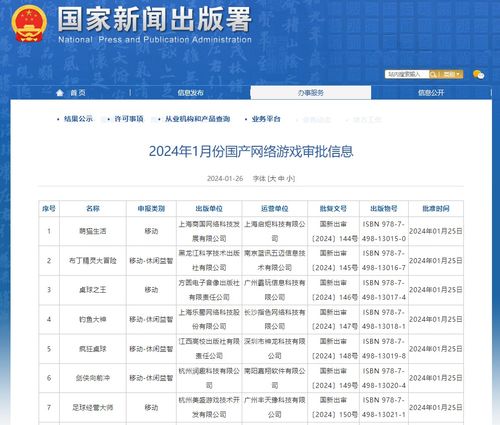Click the publish date 2024-01-26
500x425 pixels.
click(x=225, y=179)
